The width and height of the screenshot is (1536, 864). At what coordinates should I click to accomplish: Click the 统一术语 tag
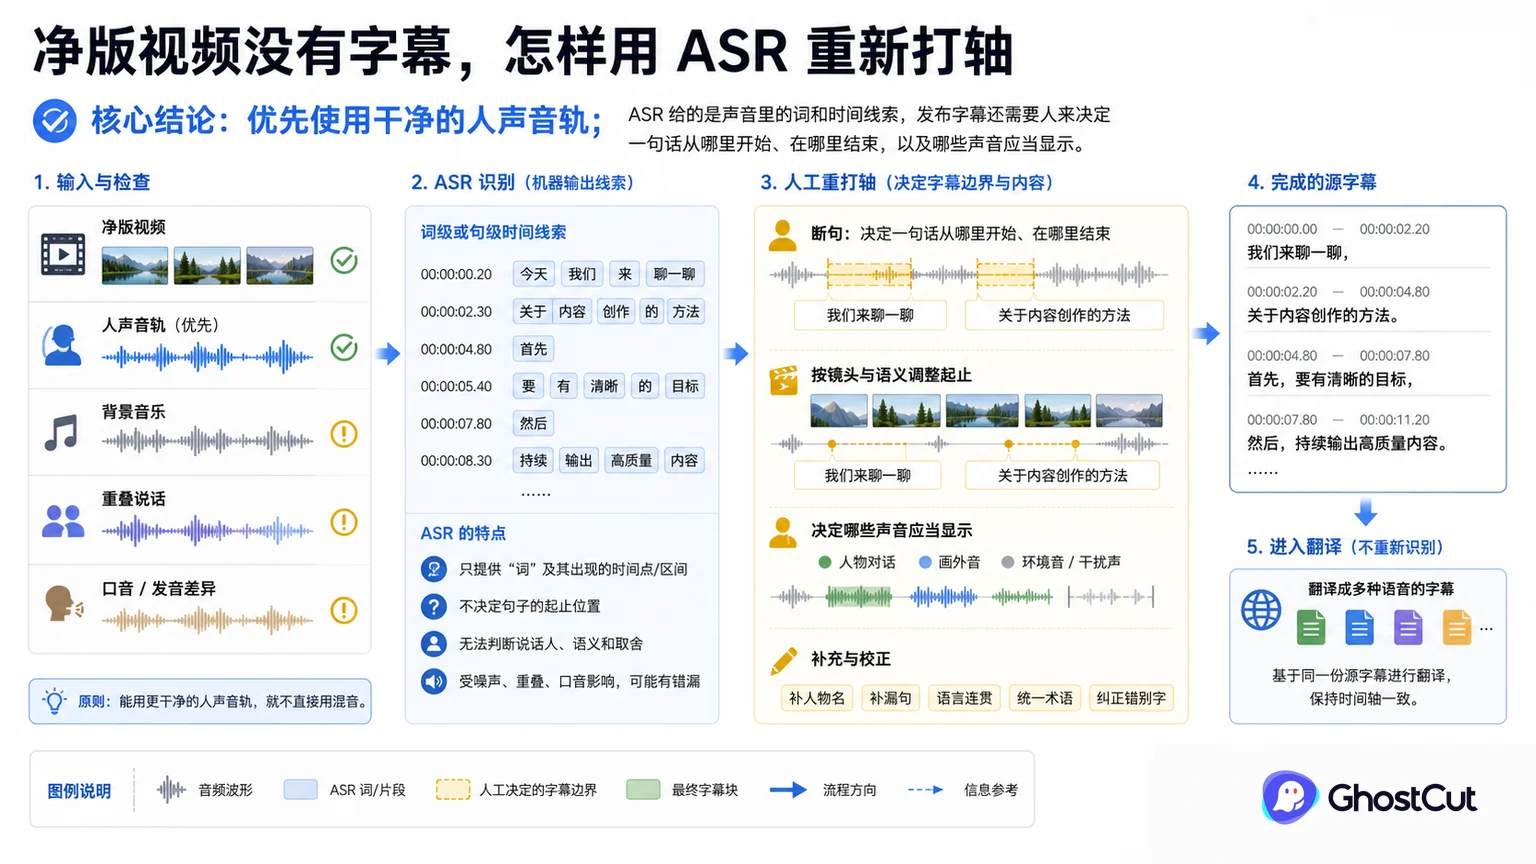1045,698
